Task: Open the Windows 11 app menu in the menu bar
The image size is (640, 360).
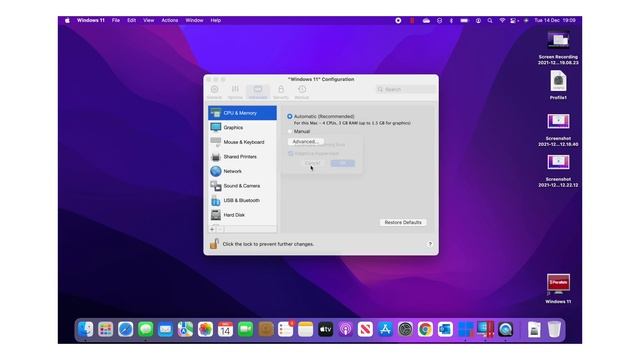Action: coord(91,20)
